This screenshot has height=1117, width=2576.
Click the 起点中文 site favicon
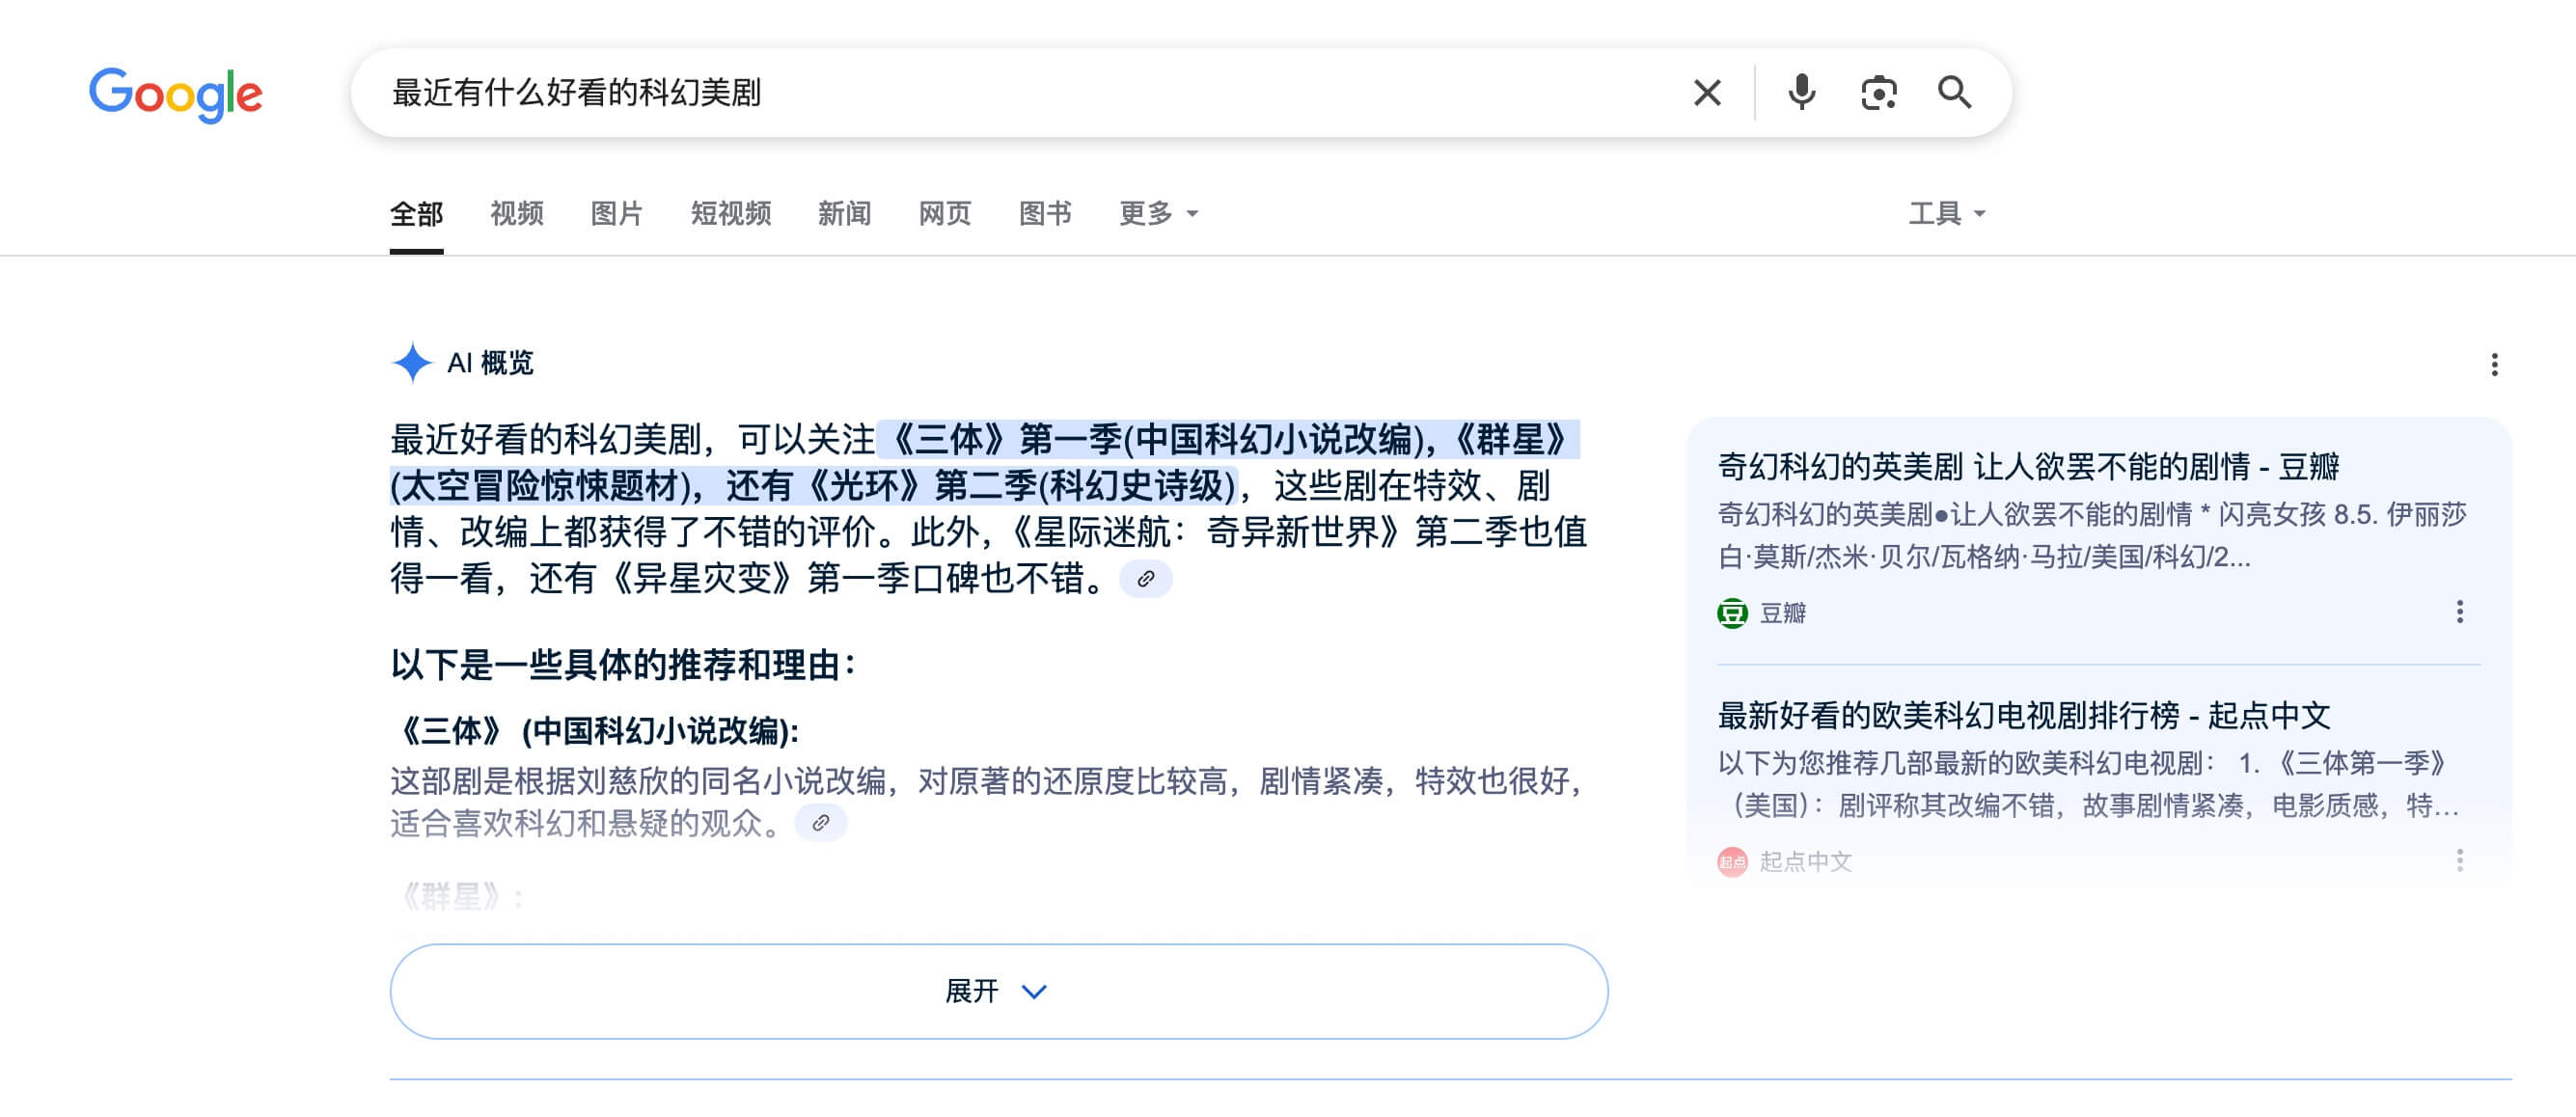[x=1733, y=862]
